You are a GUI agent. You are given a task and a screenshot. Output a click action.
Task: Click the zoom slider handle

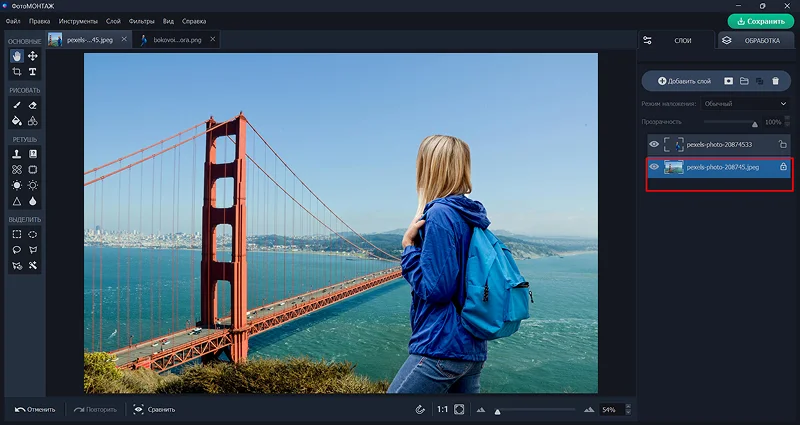pyautogui.click(x=497, y=412)
